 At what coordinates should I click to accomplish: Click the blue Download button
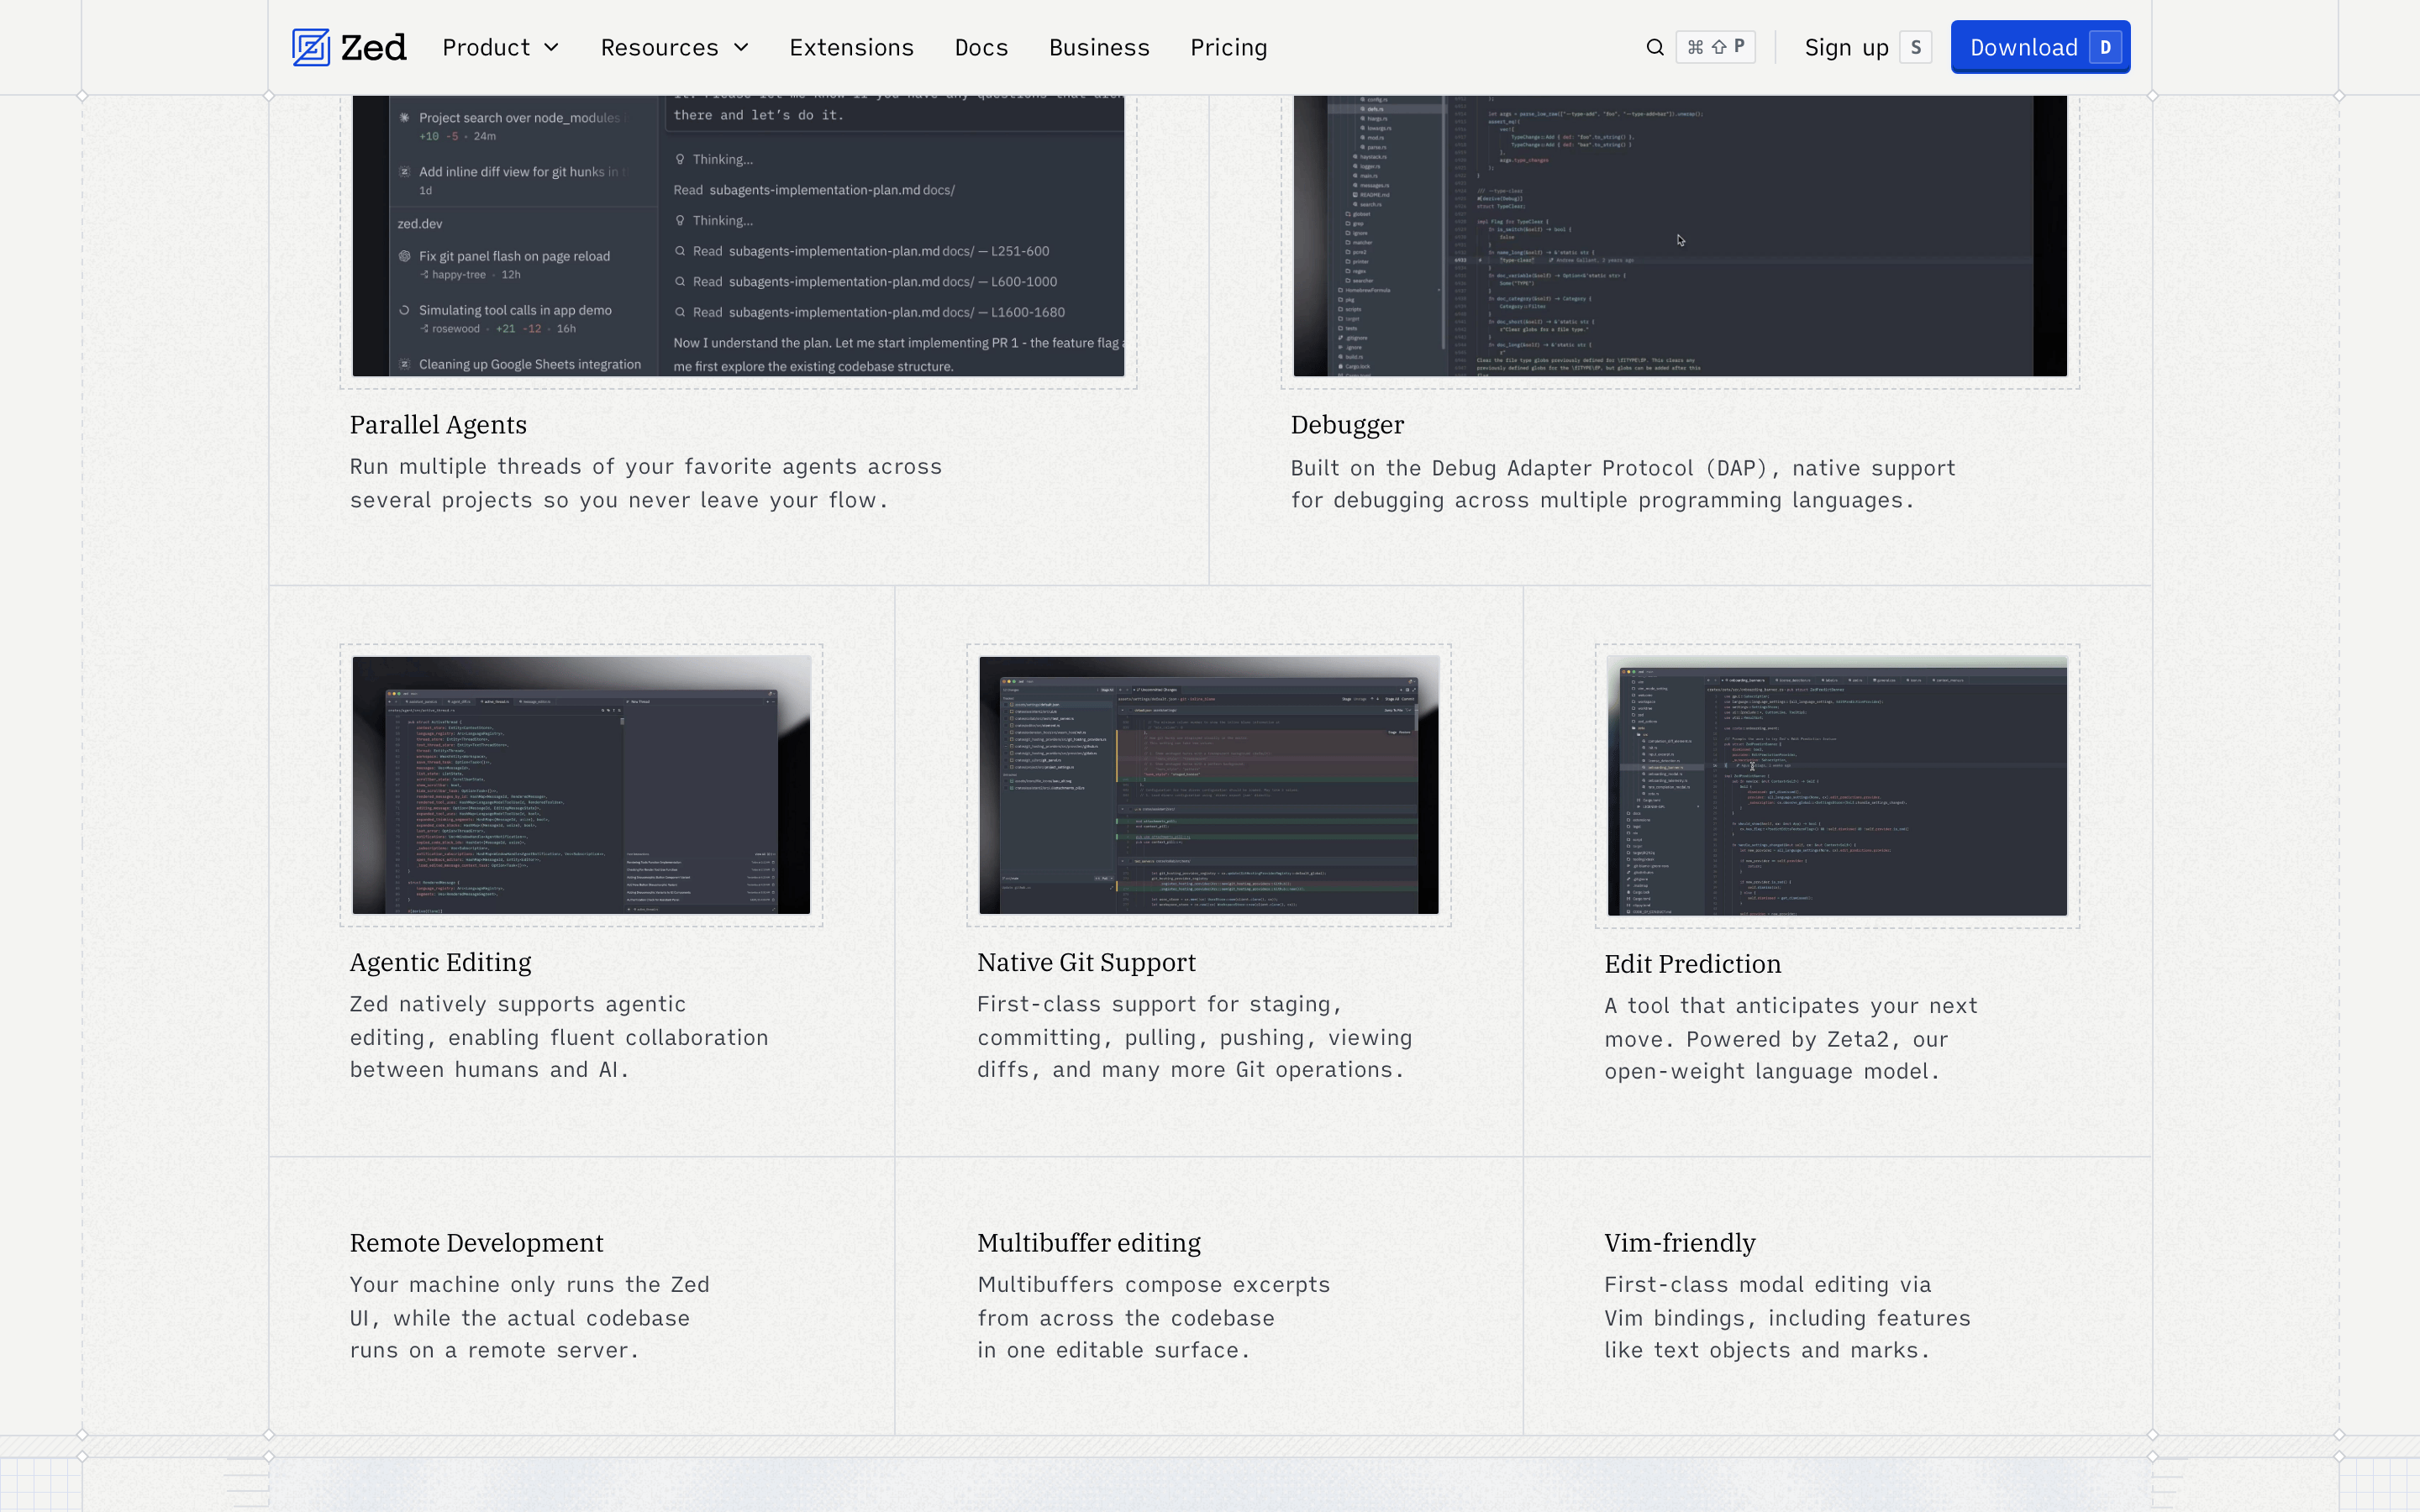2040,47
